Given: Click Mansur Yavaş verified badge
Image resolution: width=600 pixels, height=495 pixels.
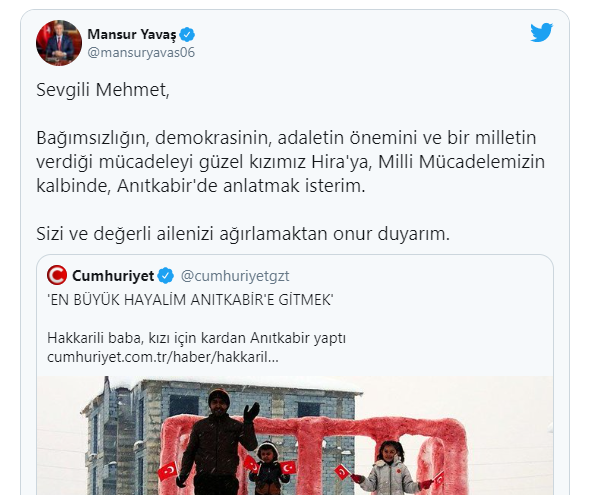Looking at the screenshot, I should click(187, 34).
